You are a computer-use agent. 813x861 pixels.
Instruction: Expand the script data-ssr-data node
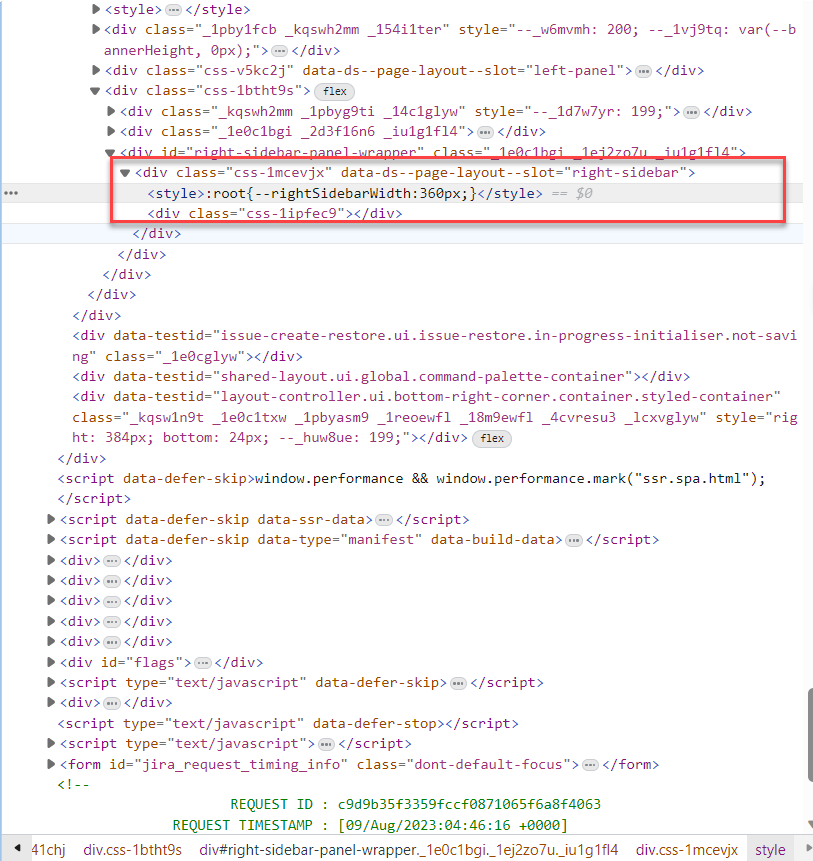pos(51,519)
